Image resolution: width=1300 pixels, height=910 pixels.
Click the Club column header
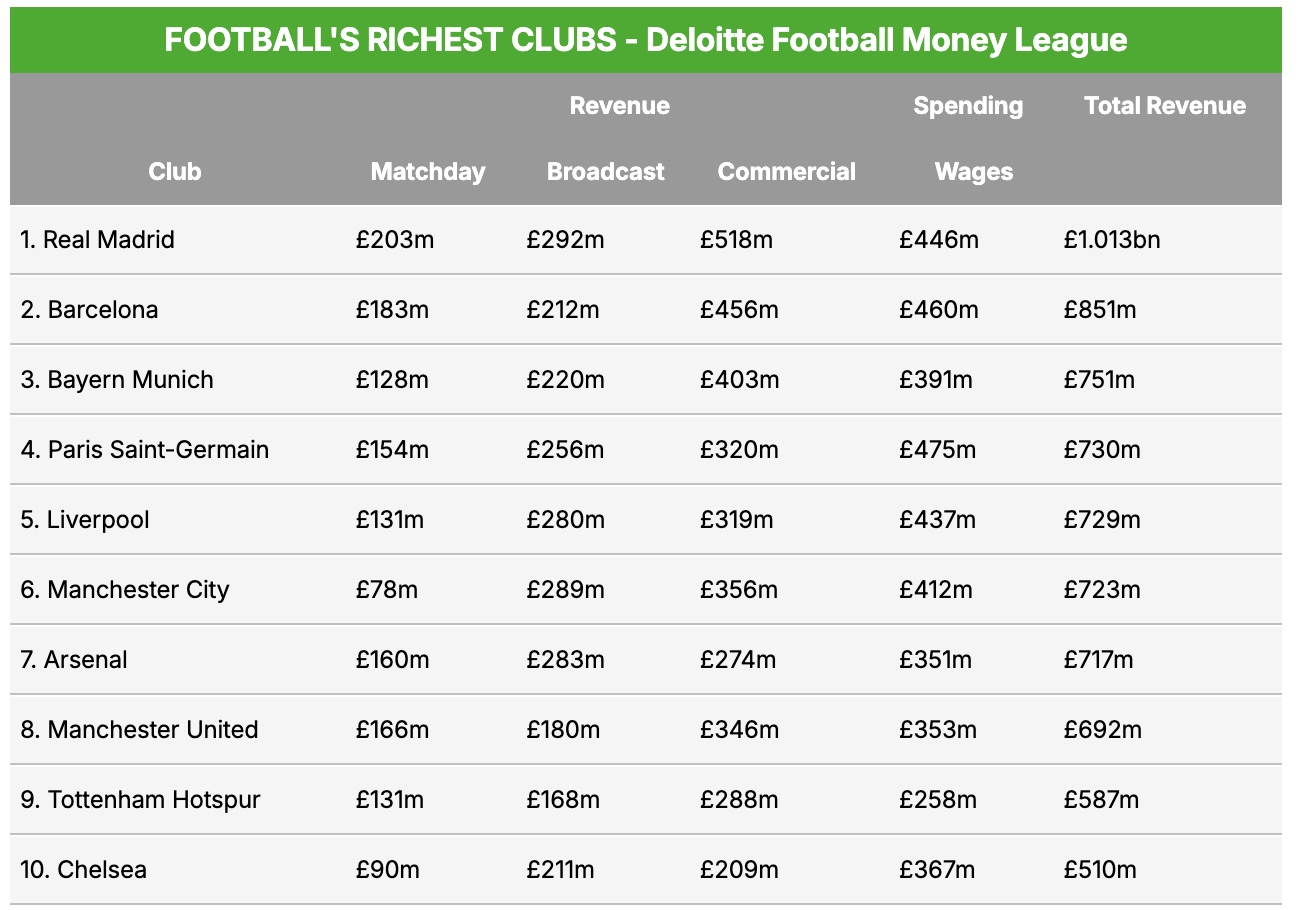175,172
